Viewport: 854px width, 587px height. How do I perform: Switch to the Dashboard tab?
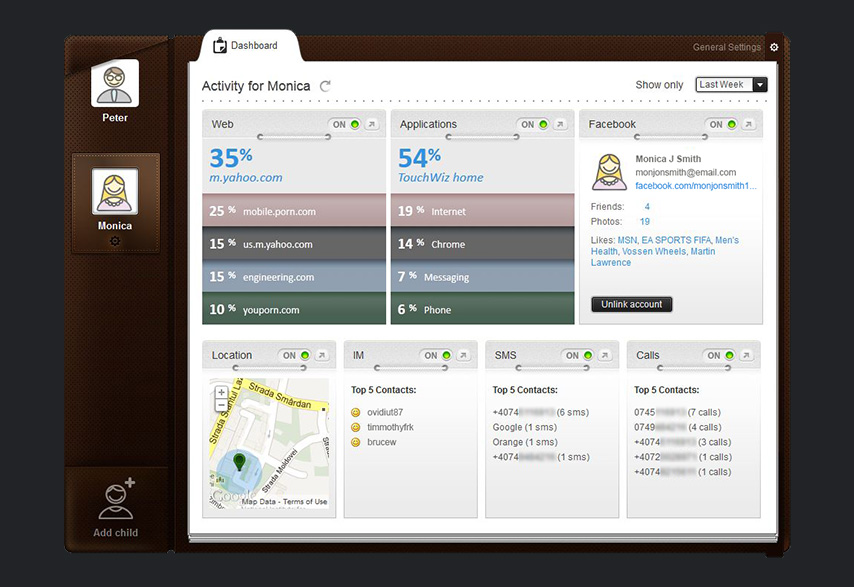click(249, 46)
